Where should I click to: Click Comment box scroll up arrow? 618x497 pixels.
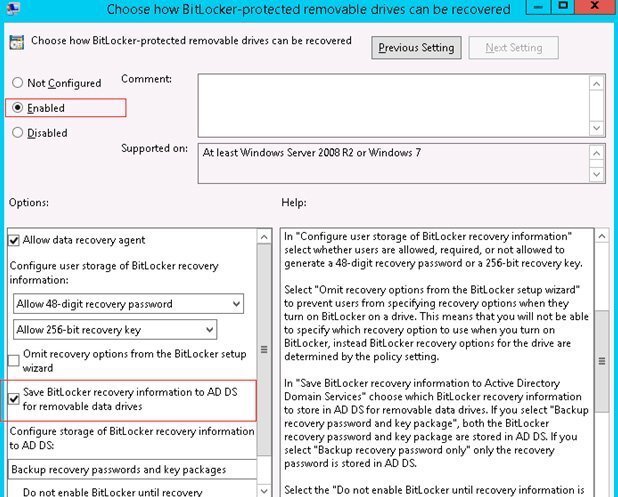click(x=597, y=84)
